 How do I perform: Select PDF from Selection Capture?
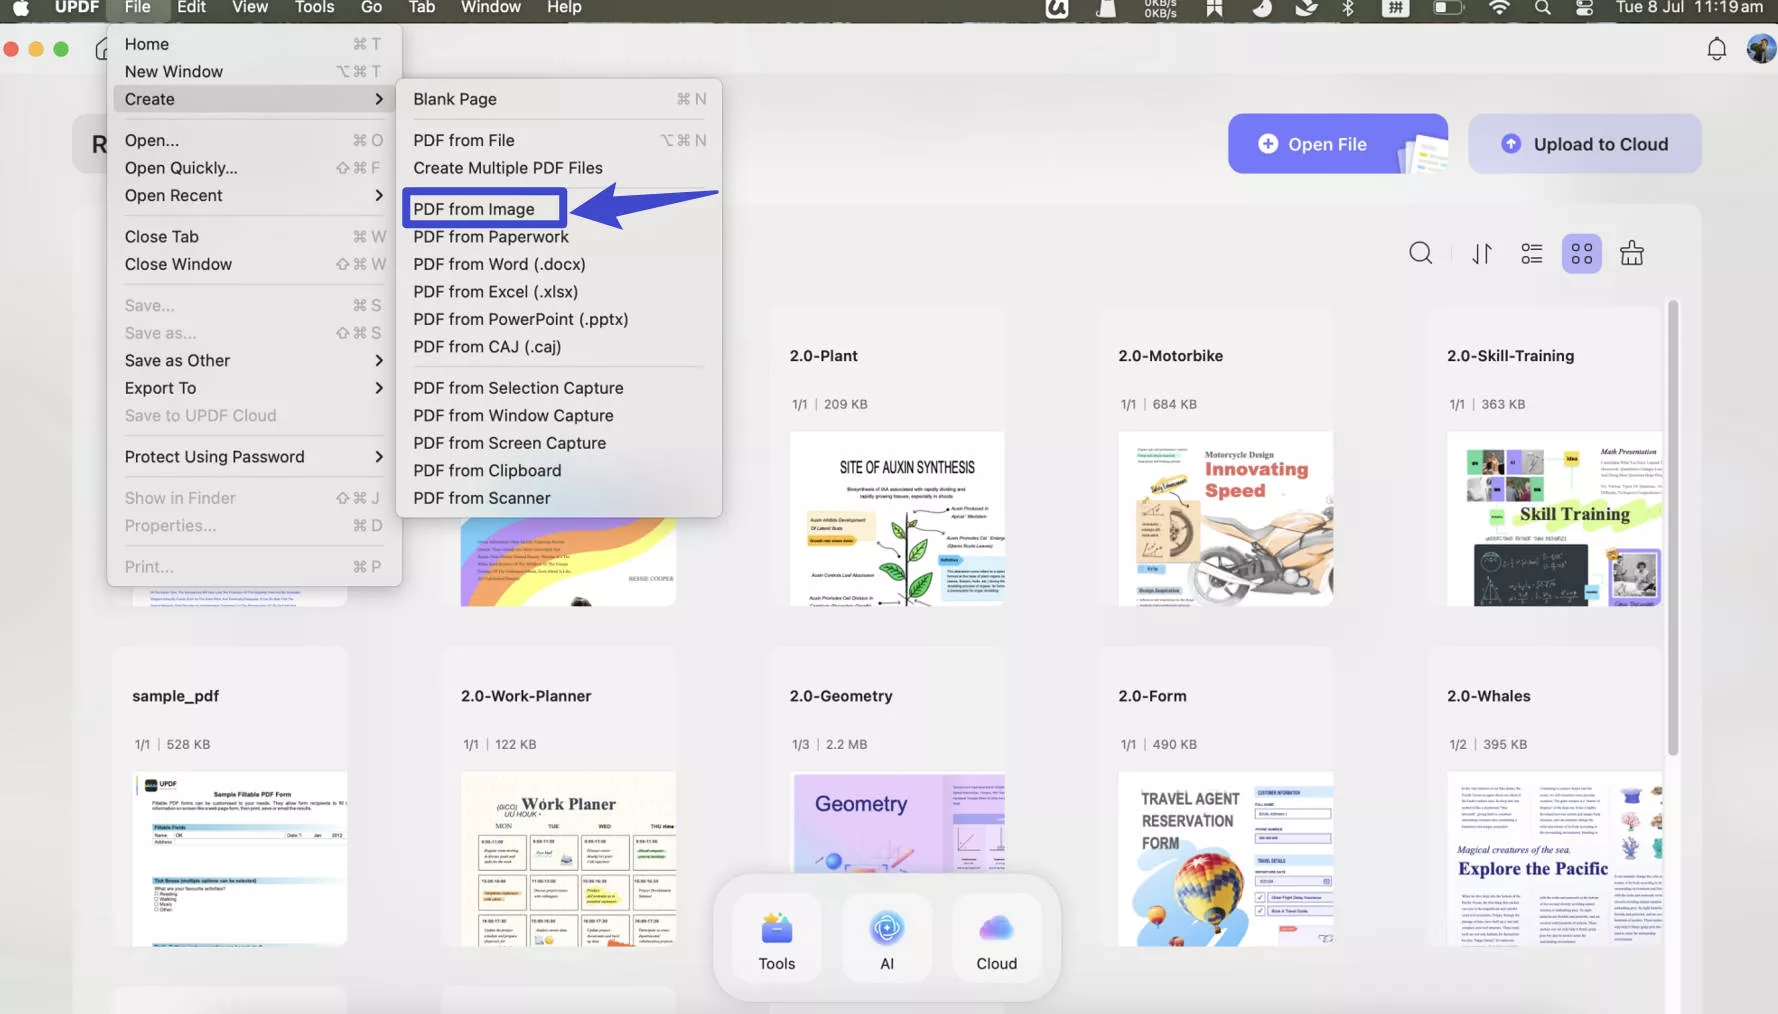pyautogui.click(x=559, y=388)
